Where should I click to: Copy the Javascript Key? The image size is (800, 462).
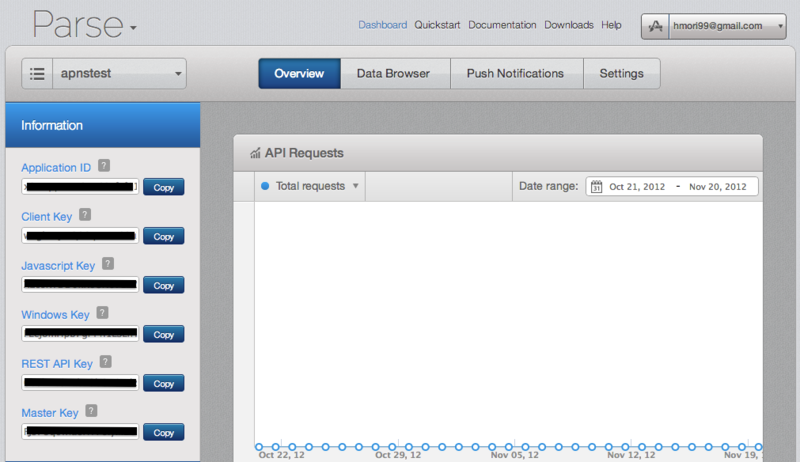pyautogui.click(x=163, y=285)
